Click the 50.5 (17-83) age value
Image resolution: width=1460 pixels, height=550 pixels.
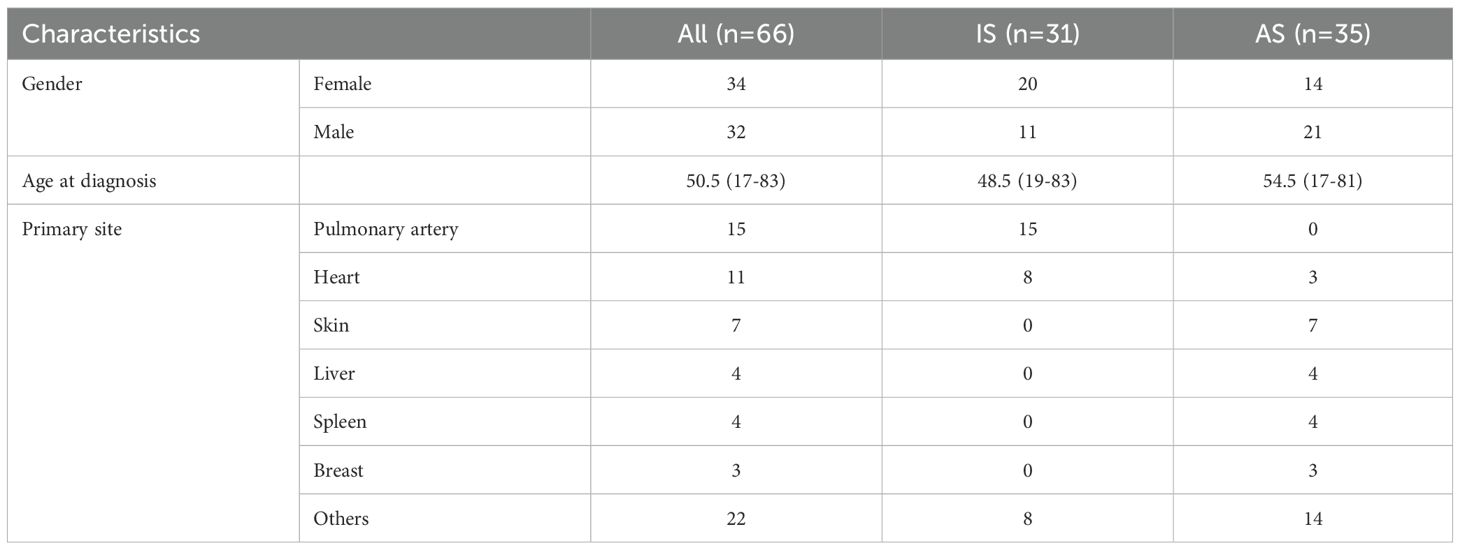click(x=735, y=181)
